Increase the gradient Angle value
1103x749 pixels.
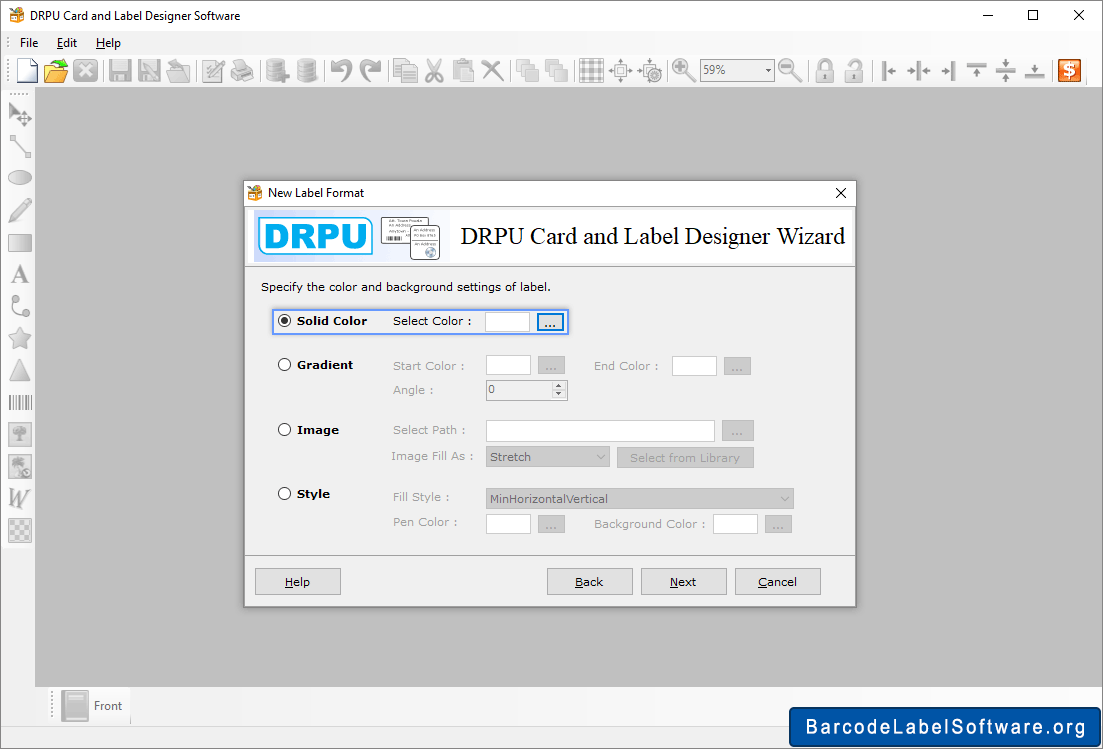tap(559, 385)
